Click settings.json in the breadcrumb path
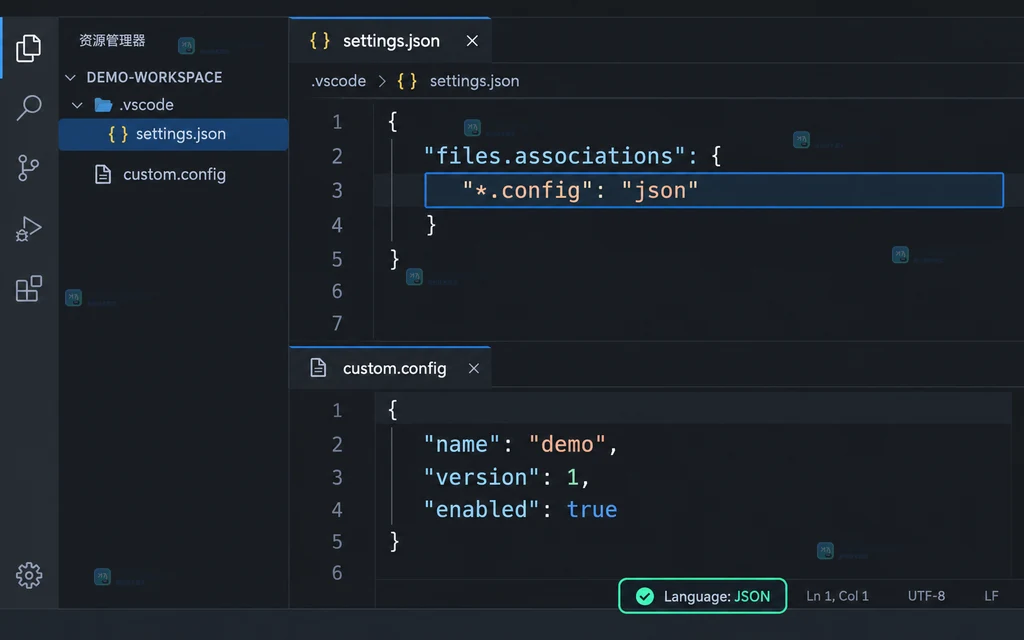 coord(474,81)
